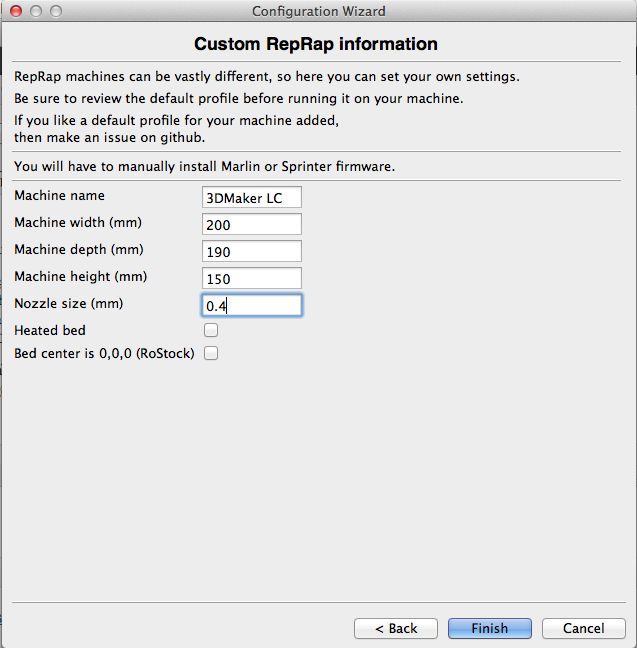Viewport: 637px width, 648px height.
Task: Click the Machine name label
Action: pyautogui.click(x=60, y=195)
